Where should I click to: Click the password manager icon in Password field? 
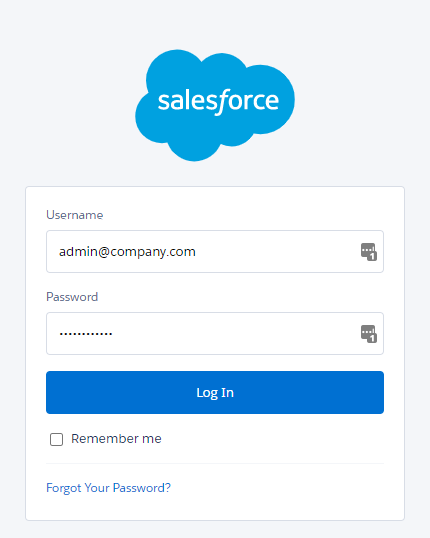369,334
